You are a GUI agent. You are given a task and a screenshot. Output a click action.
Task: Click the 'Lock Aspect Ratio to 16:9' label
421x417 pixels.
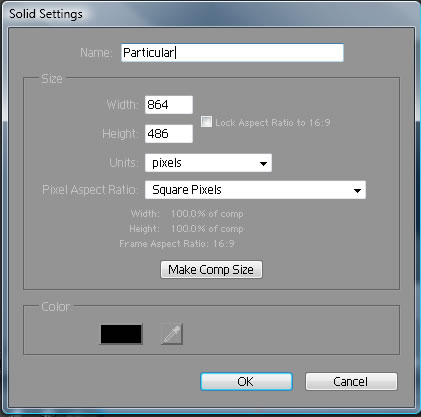click(x=273, y=123)
